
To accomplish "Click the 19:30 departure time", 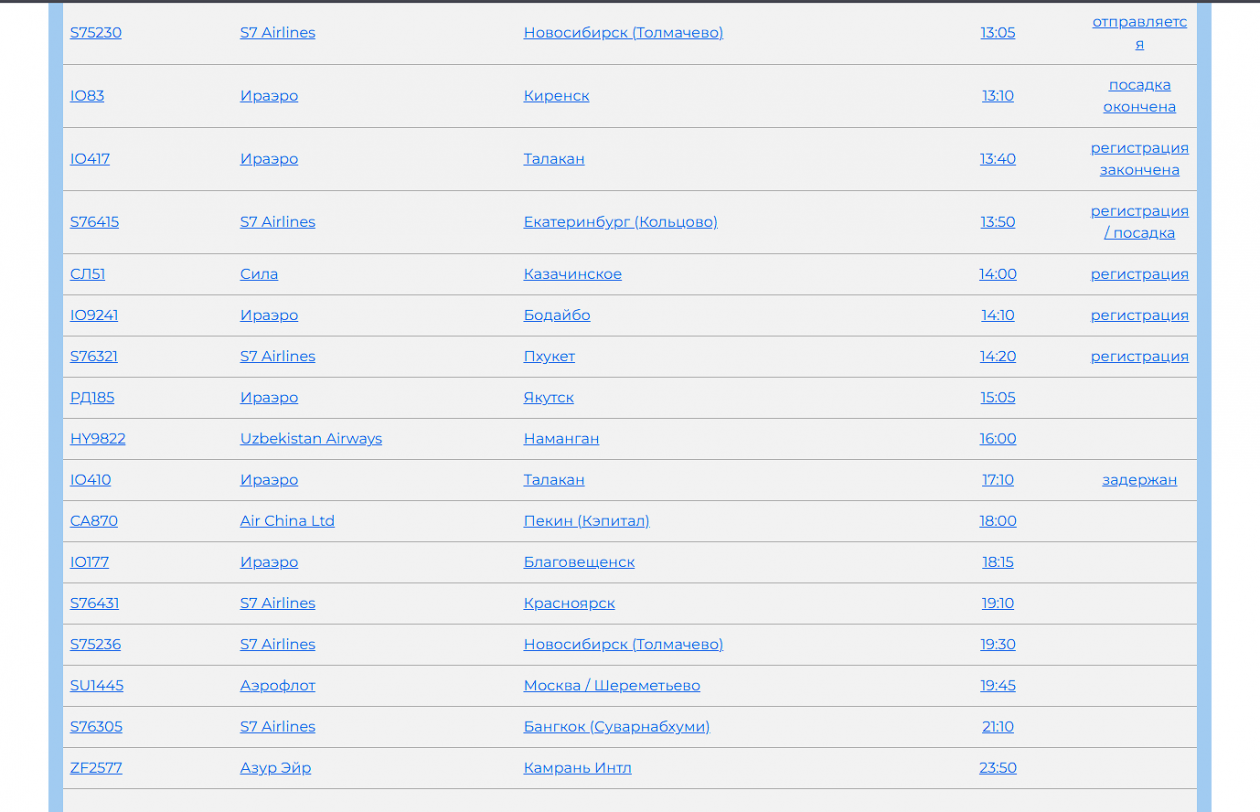I will pos(997,644).
